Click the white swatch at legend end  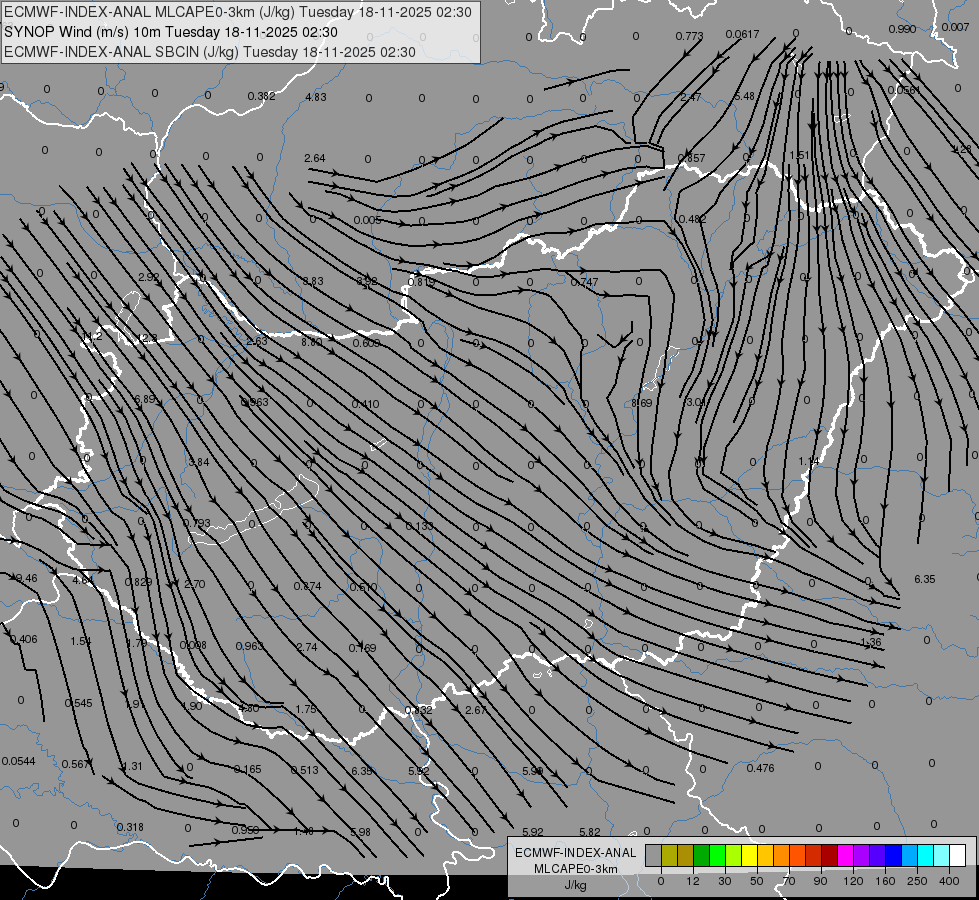(958, 855)
